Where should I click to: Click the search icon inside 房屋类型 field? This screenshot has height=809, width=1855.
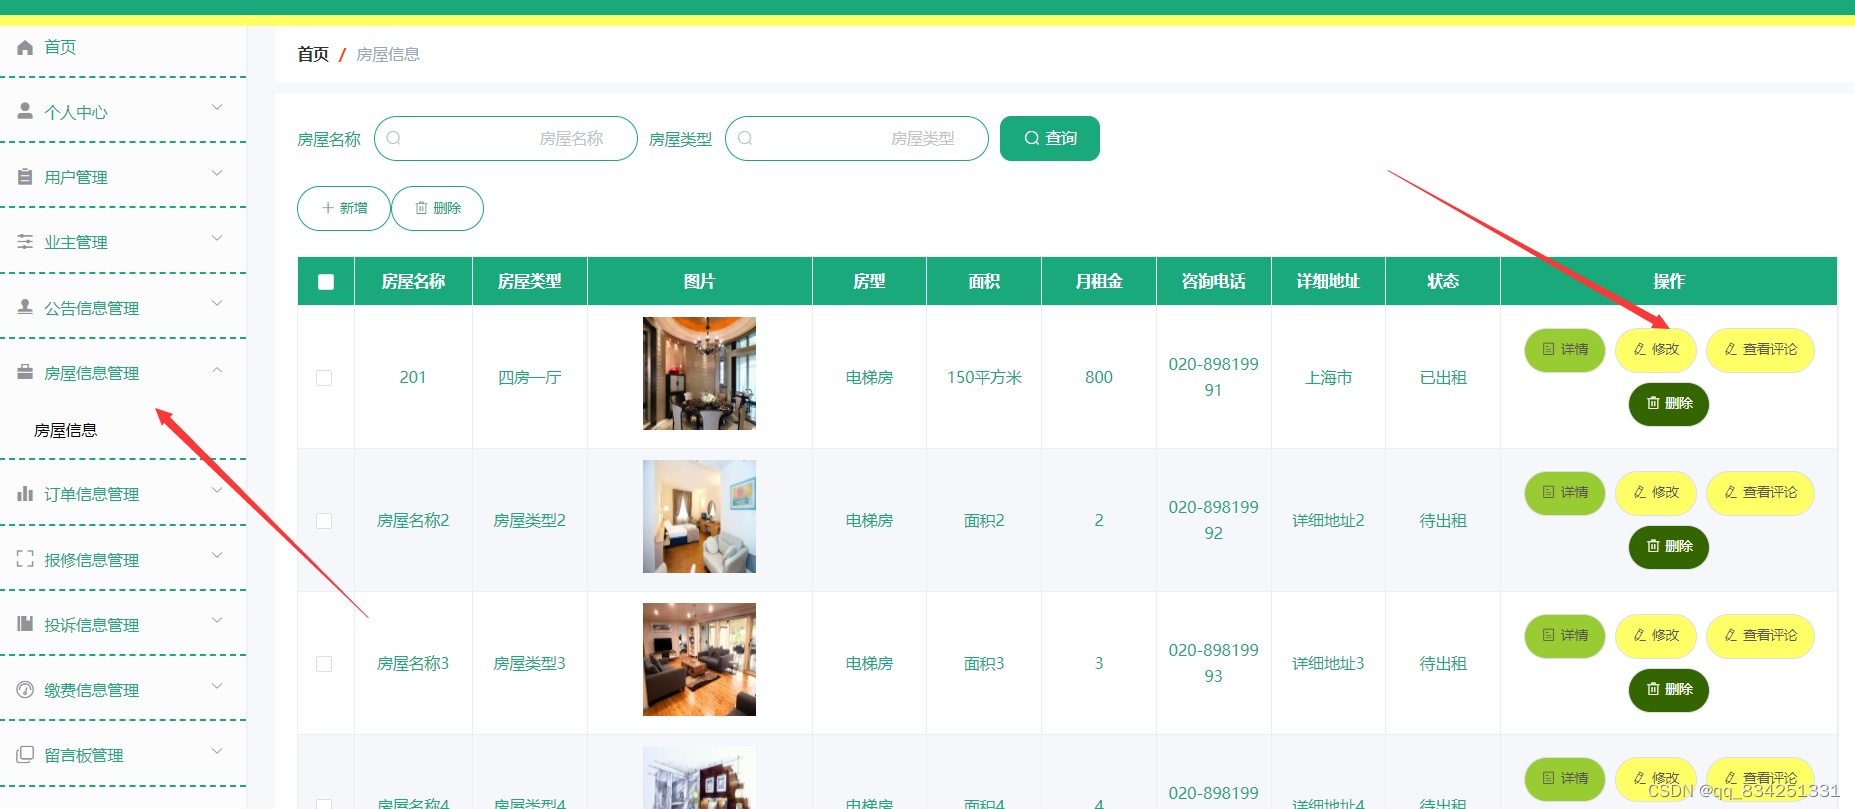coord(745,138)
